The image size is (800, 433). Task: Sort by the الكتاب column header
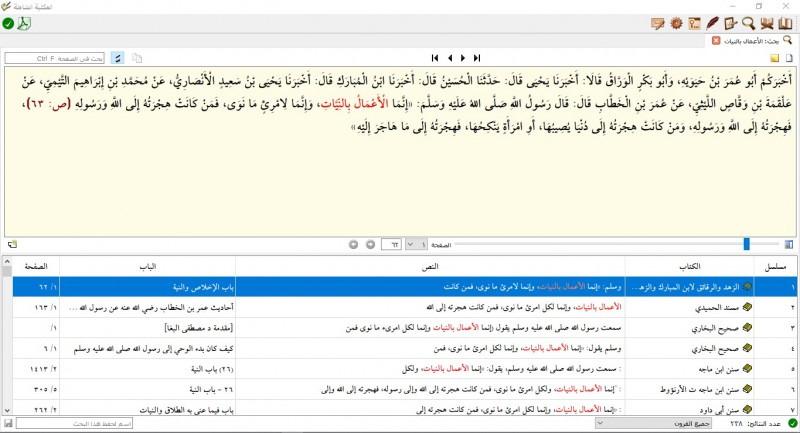point(690,267)
